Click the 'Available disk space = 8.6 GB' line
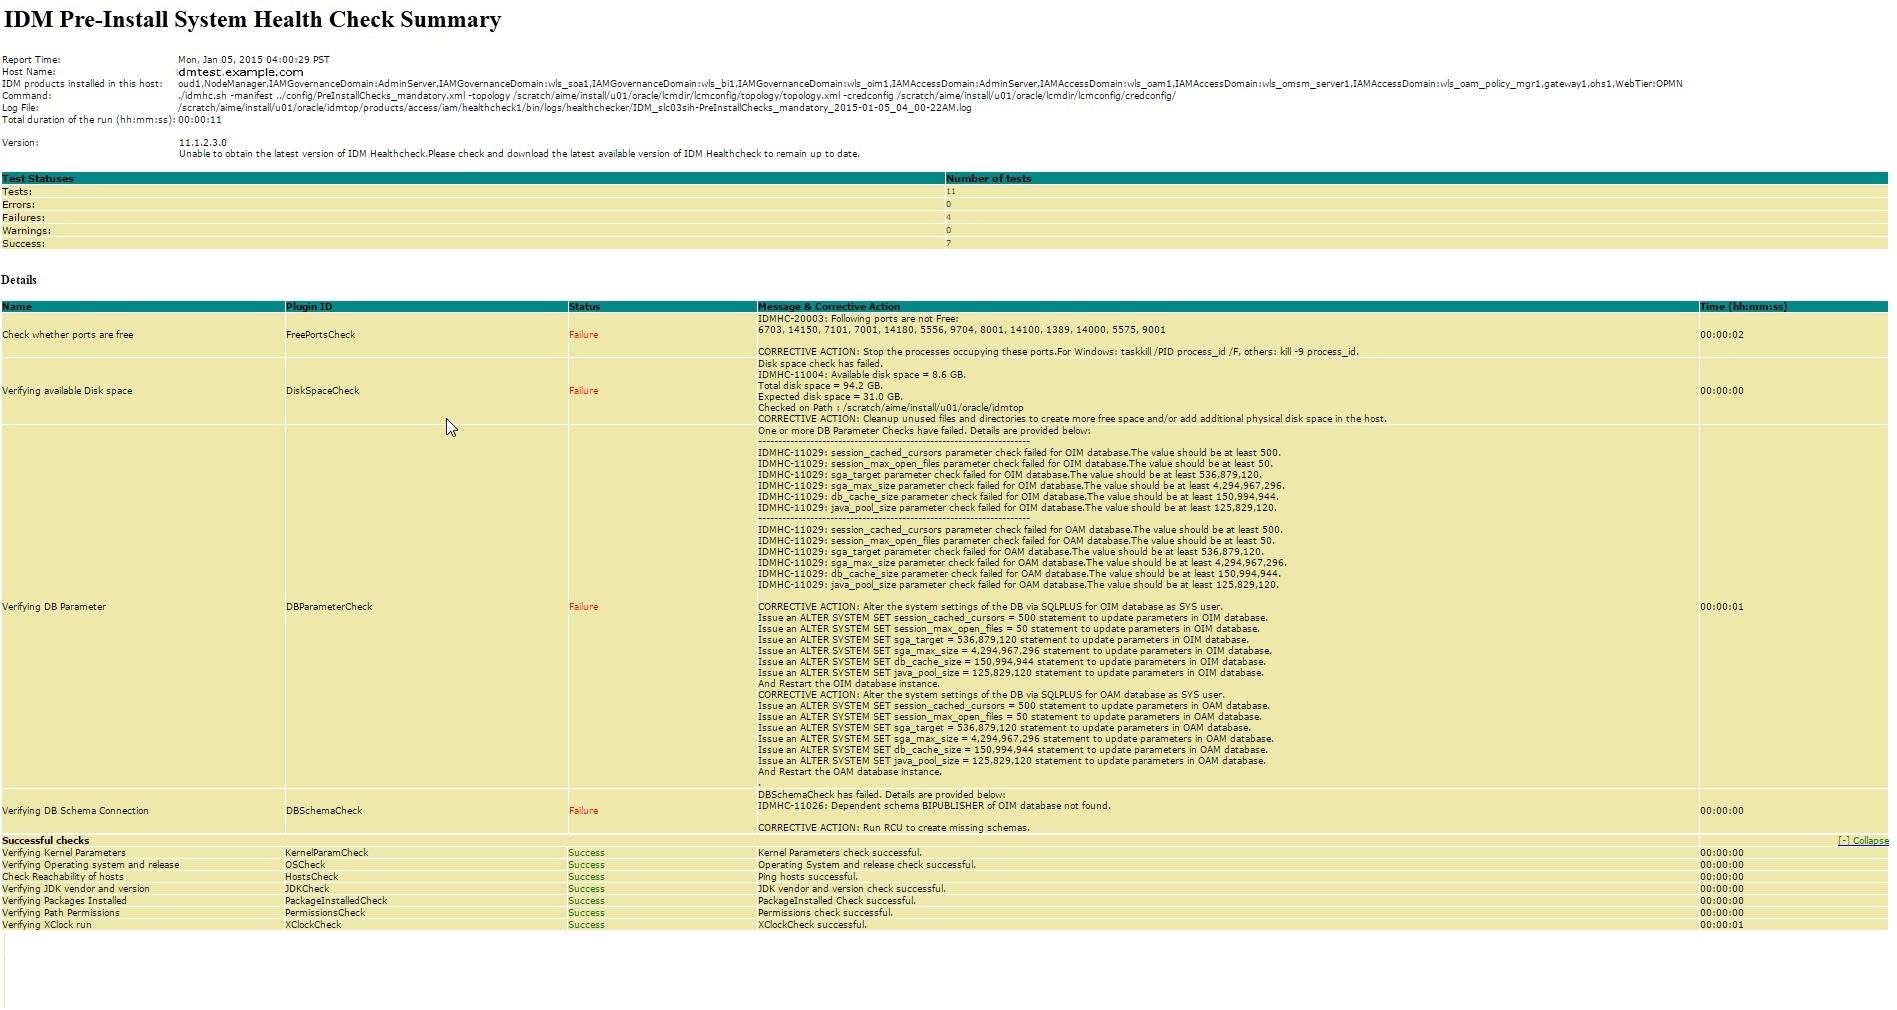Viewport: 1897px width, 1010px height. tap(862, 375)
